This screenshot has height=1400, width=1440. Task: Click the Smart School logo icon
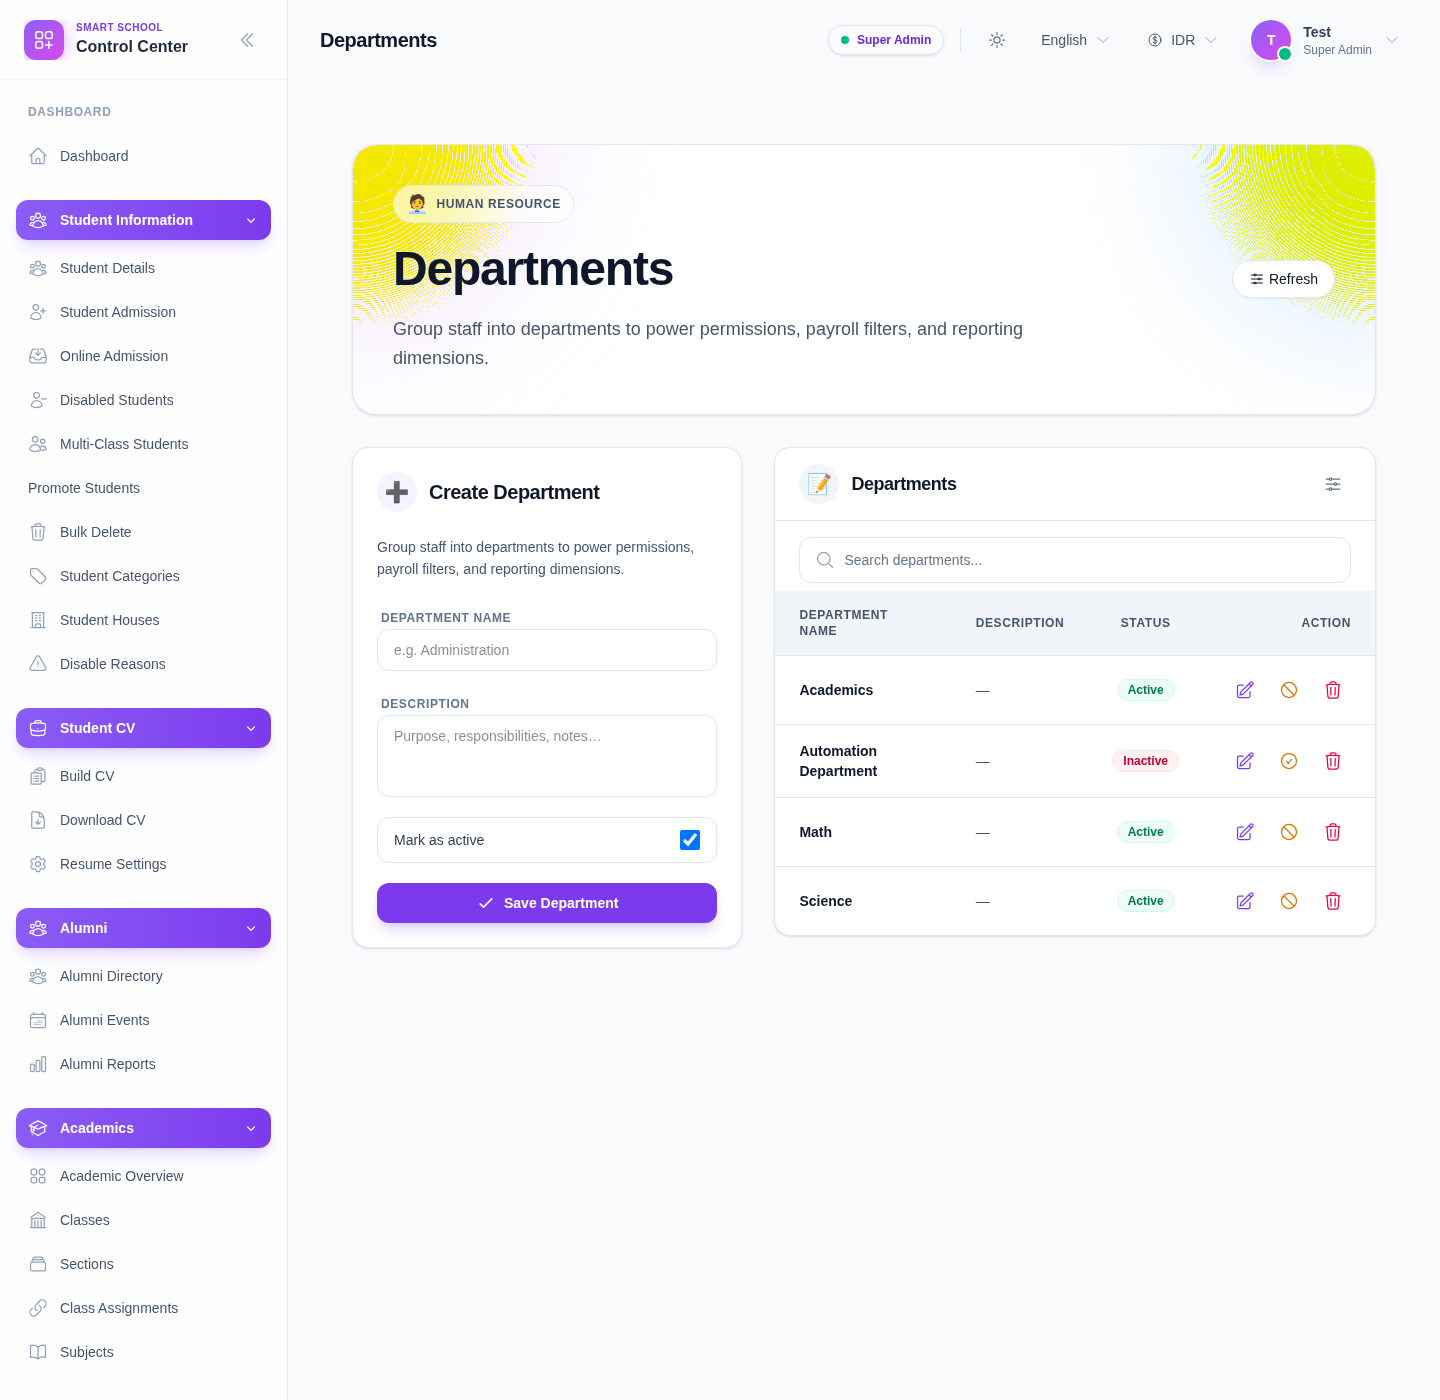44,40
